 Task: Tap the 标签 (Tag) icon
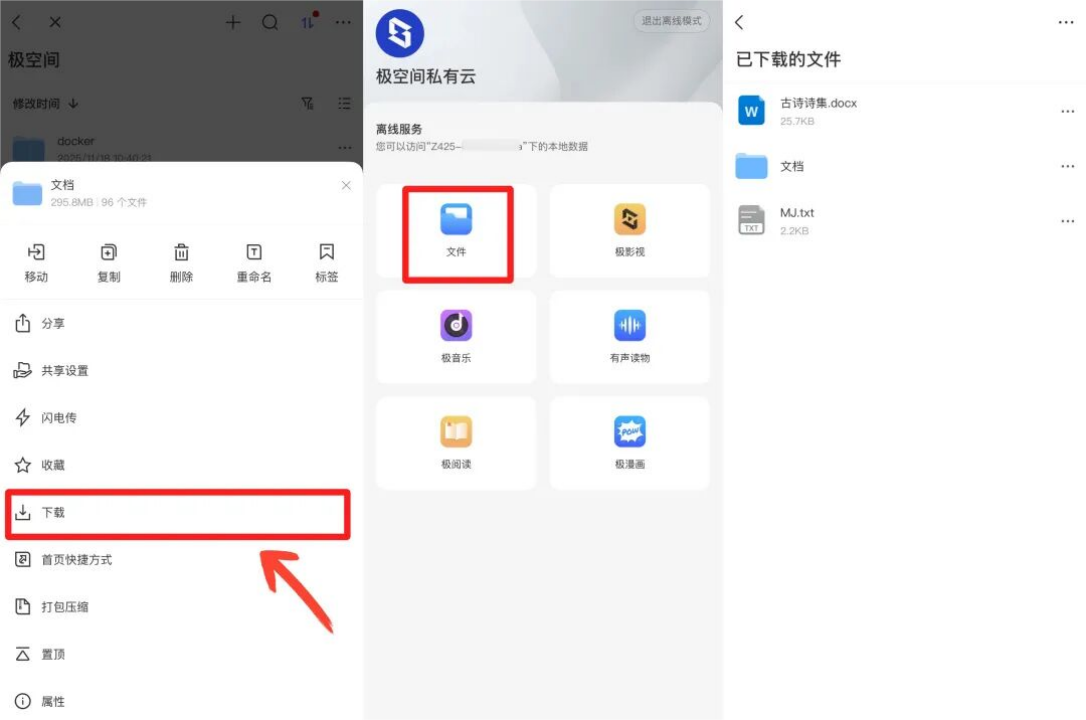tap(326, 253)
